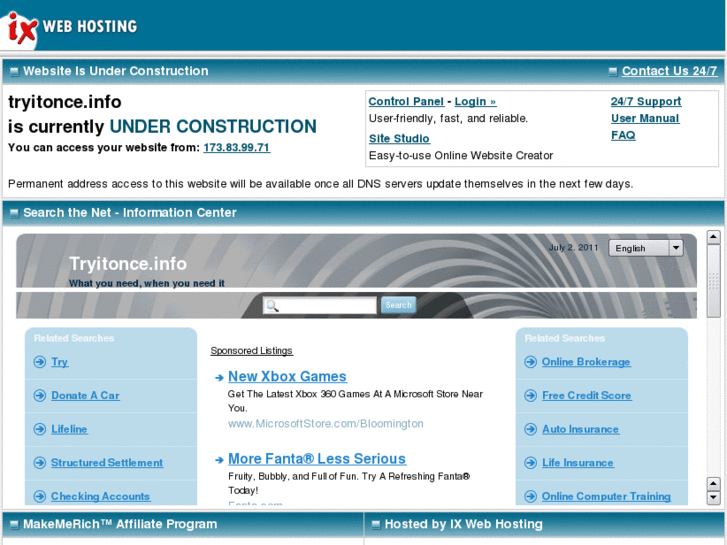Screen dimensions: 727x545
Task: Click arrow bullet beside New Xbox Games
Action: click(219, 378)
